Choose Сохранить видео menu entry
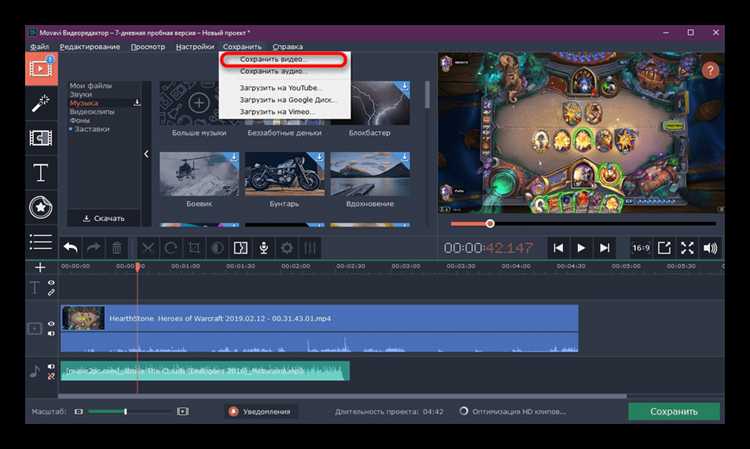This screenshot has height=449, width=750. tap(284, 59)
